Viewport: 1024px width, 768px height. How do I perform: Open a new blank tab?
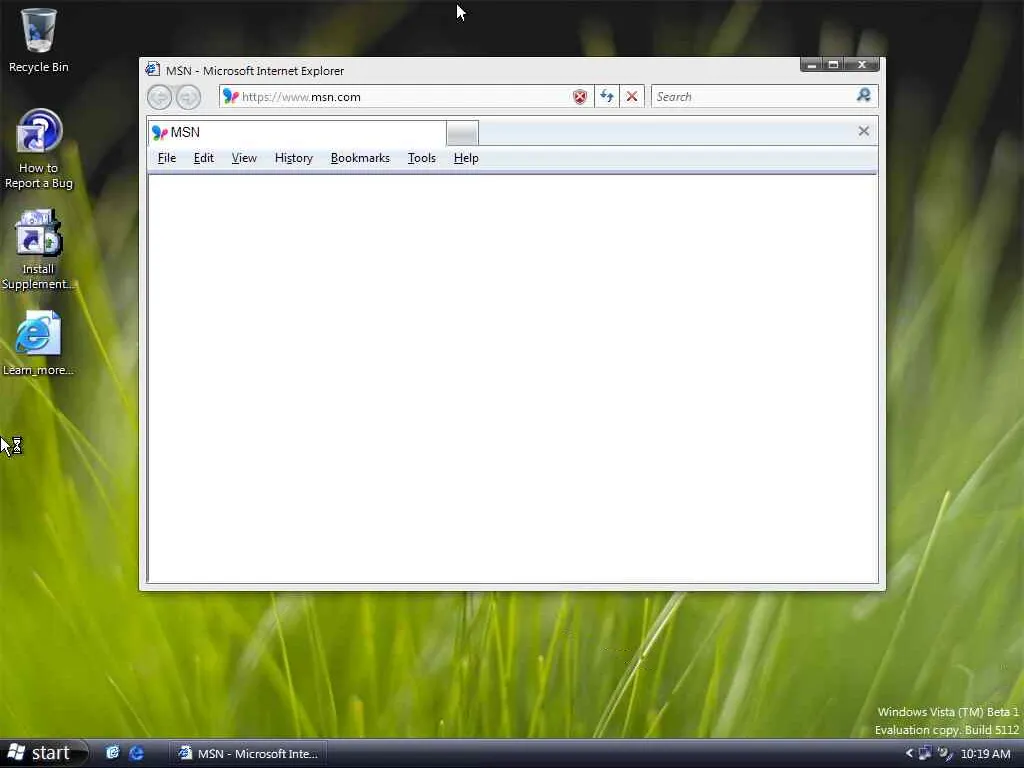462,133
